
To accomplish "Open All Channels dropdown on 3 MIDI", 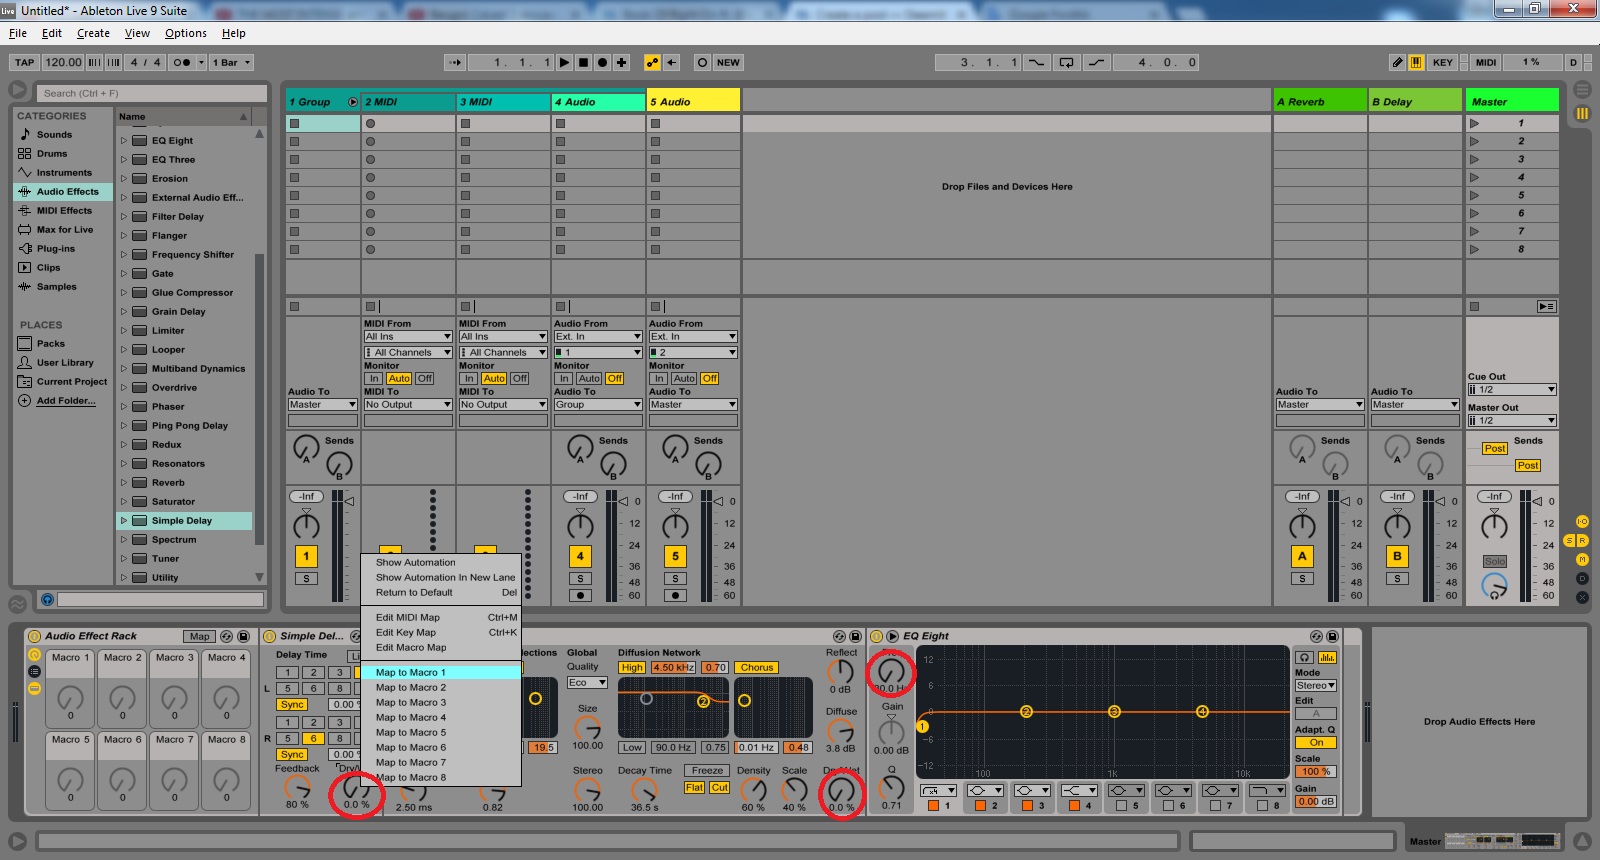I will pyautogui.click(x=503, y=353).
